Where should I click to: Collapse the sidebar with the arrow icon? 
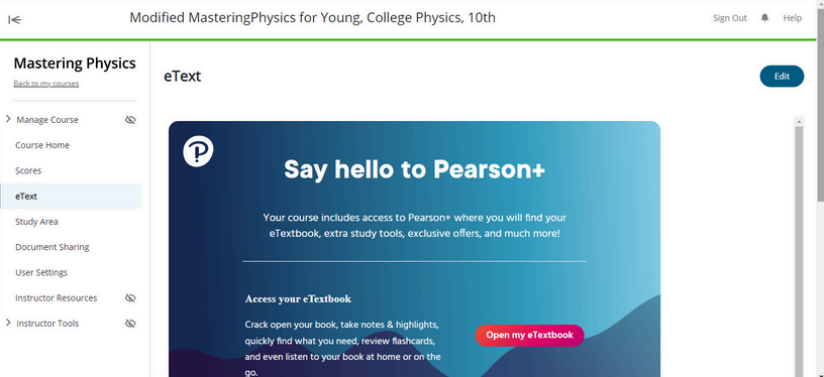(x=15, y=20)
